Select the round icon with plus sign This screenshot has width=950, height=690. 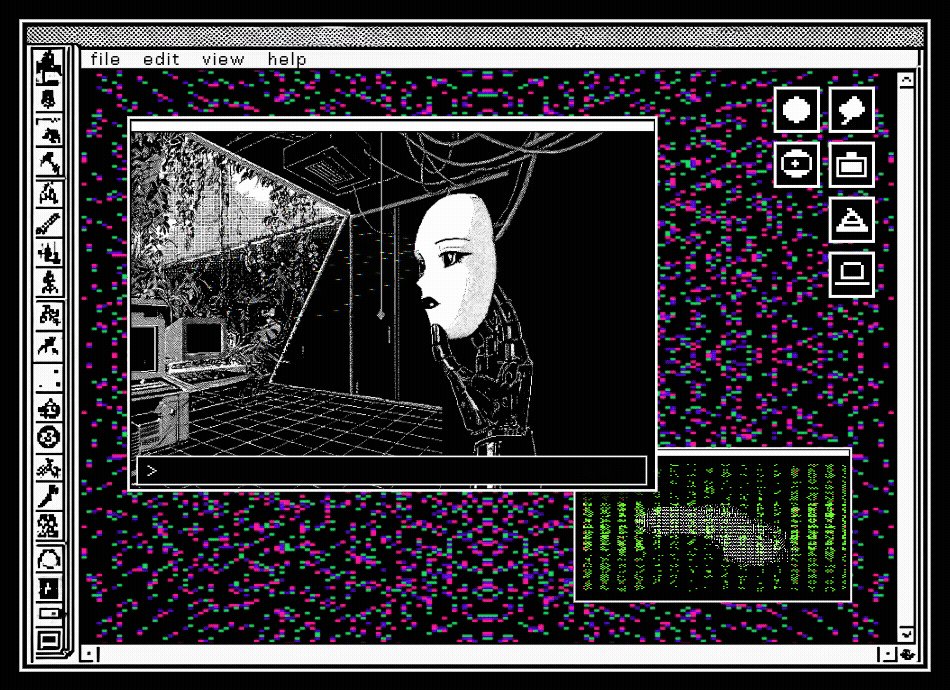pos(797,164)
